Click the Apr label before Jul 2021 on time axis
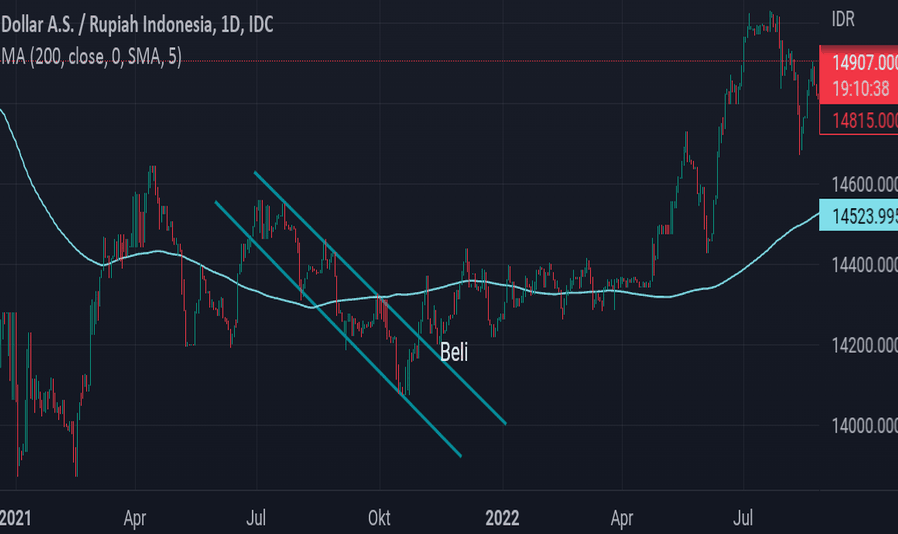 tap(135, 518)
